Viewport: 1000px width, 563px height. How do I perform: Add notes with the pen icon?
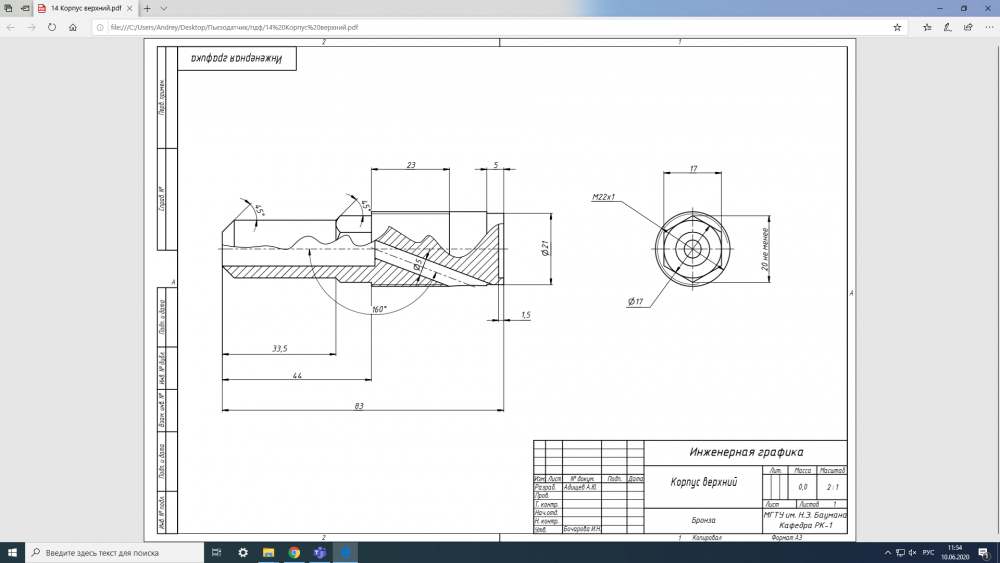coord(948,27)
